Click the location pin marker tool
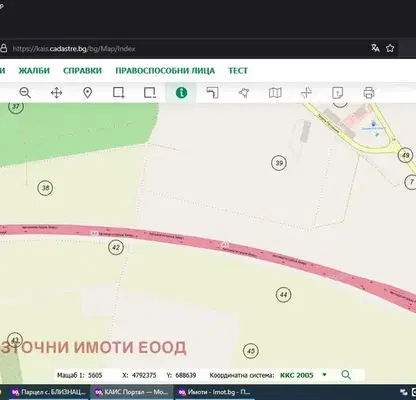 coord(87,93)
